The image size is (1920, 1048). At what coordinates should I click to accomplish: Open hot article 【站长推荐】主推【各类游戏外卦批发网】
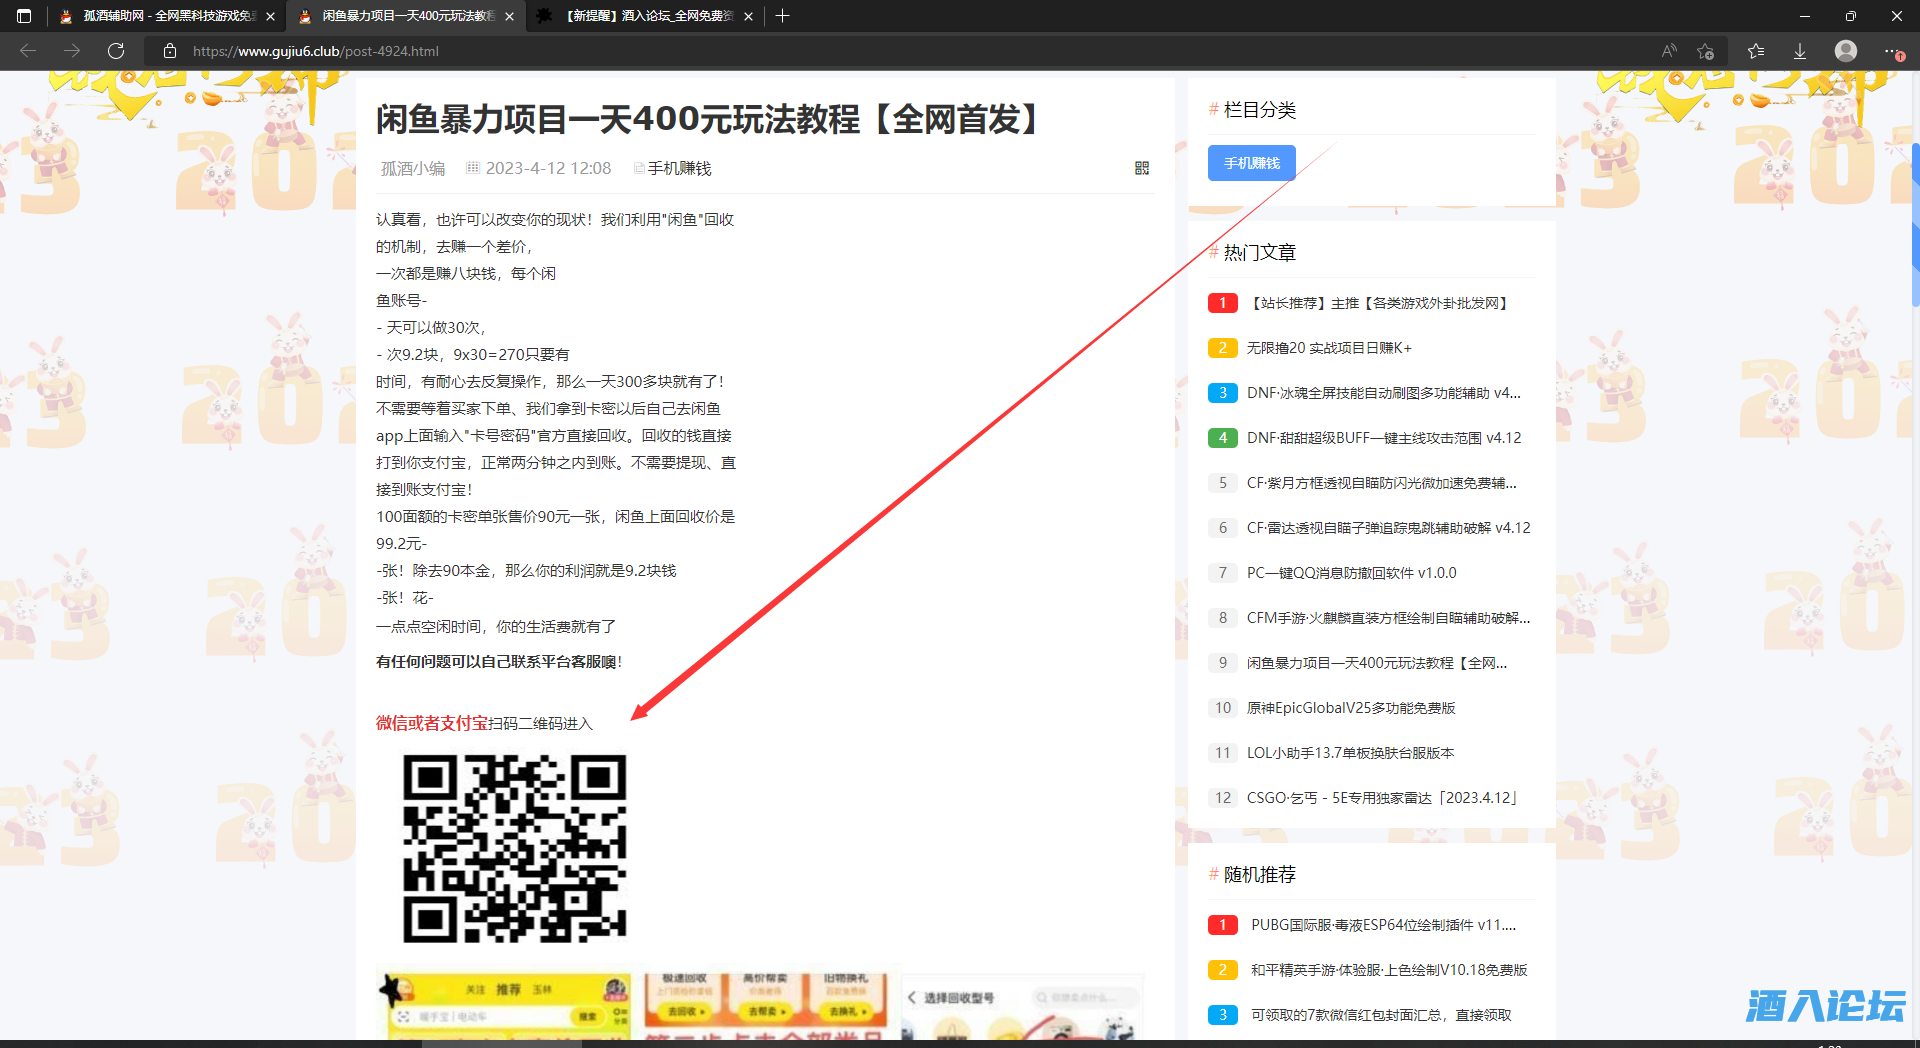(1379, 303)
